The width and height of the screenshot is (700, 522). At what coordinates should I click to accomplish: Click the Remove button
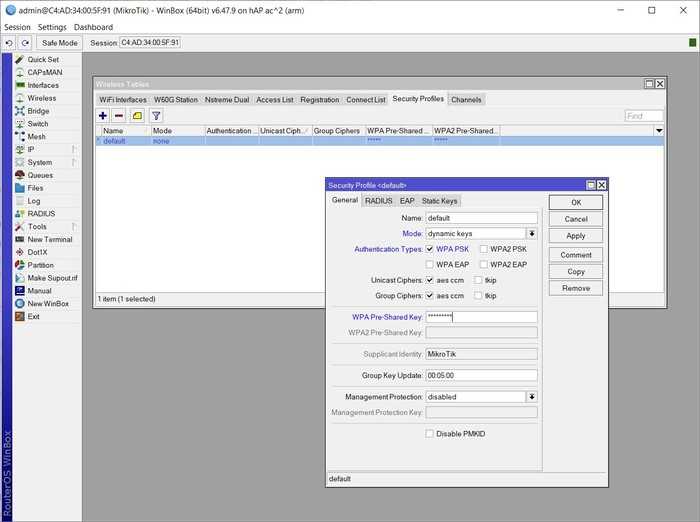(576, 288)
